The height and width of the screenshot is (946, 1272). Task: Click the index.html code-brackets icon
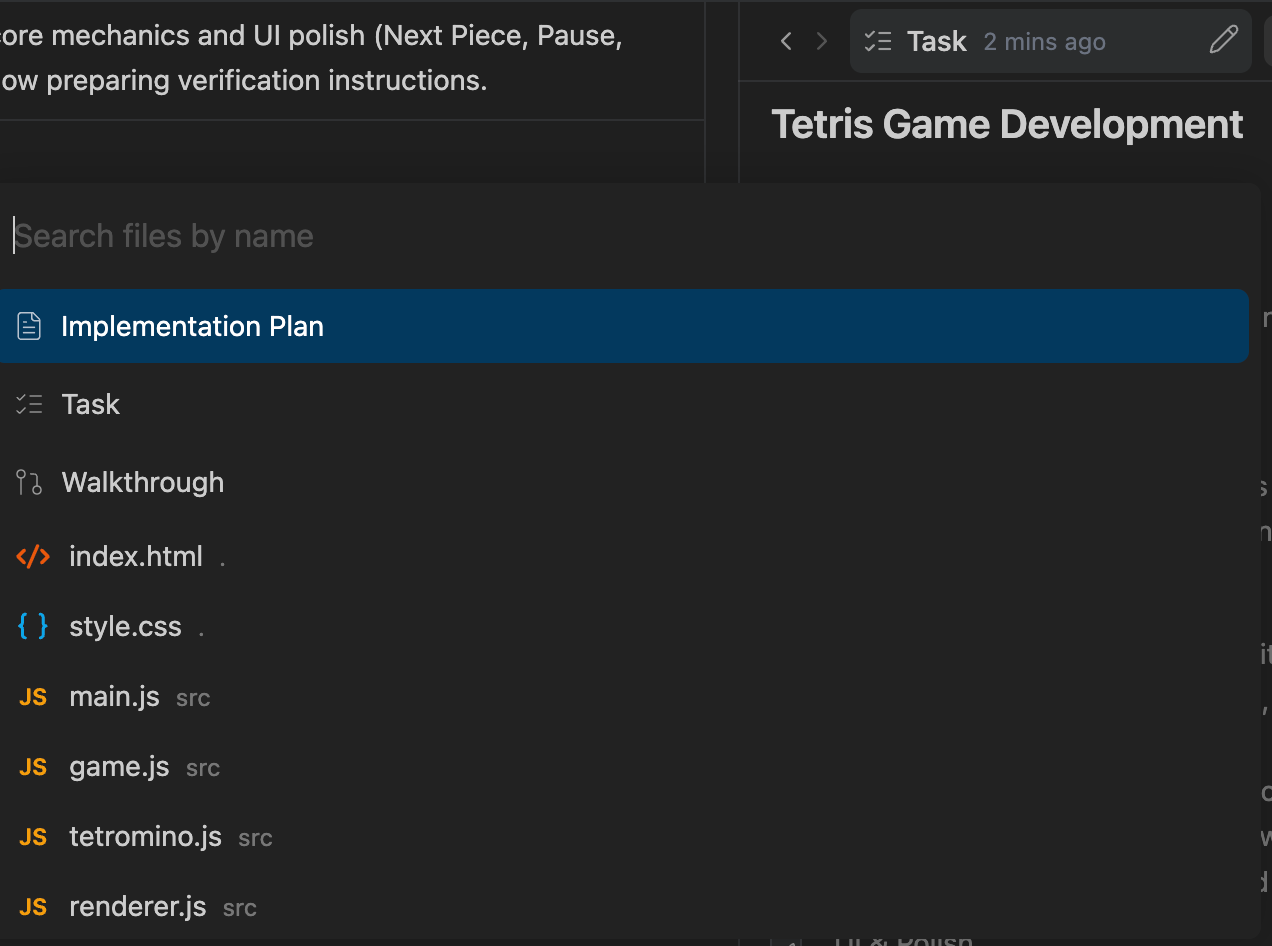(33, 557)
